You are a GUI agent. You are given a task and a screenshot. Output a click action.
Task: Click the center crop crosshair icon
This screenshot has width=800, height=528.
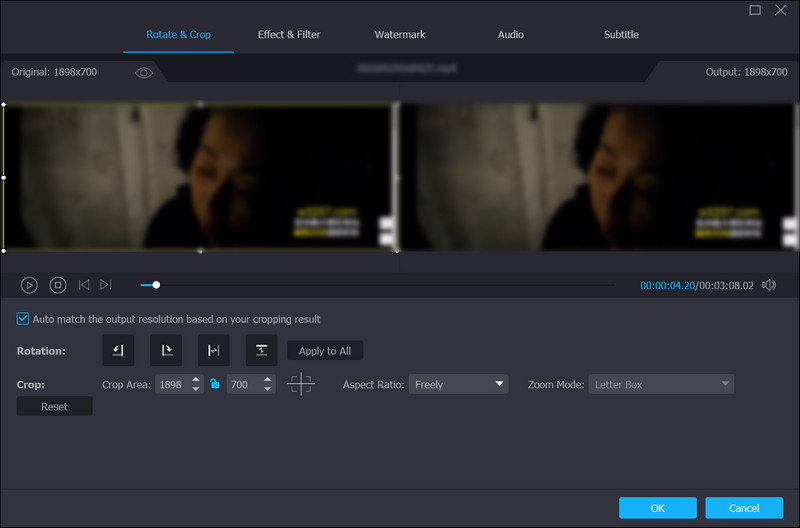300,384
